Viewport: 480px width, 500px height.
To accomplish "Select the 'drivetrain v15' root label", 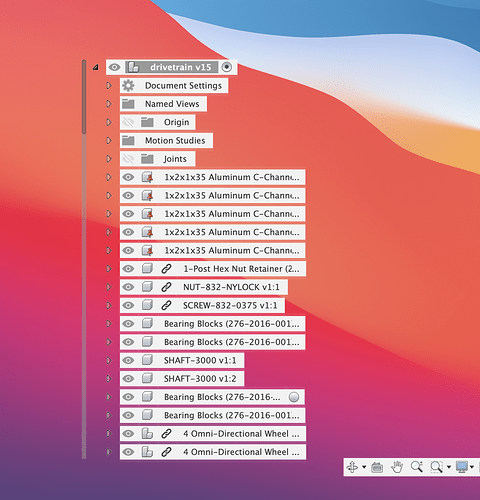I will 181,67.
